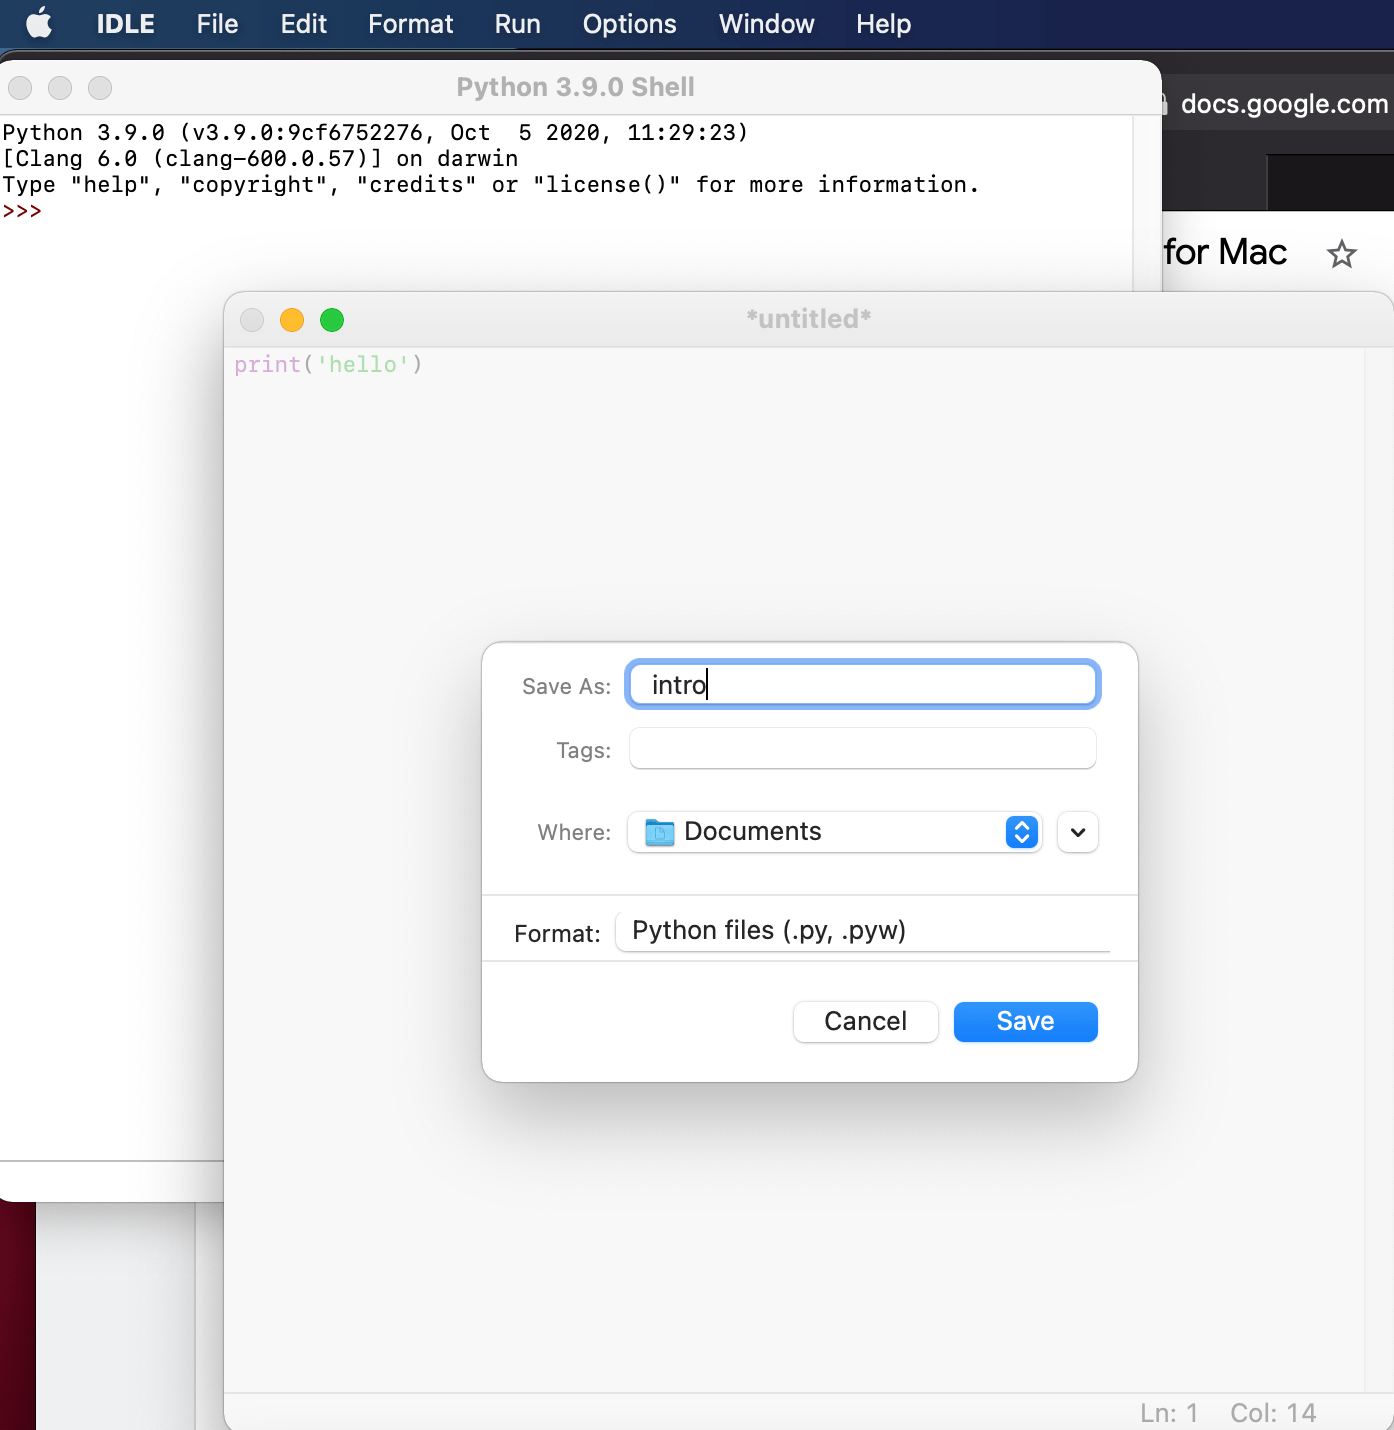
Task: Click the docs.google.com address text
Action: point(1284,104)
